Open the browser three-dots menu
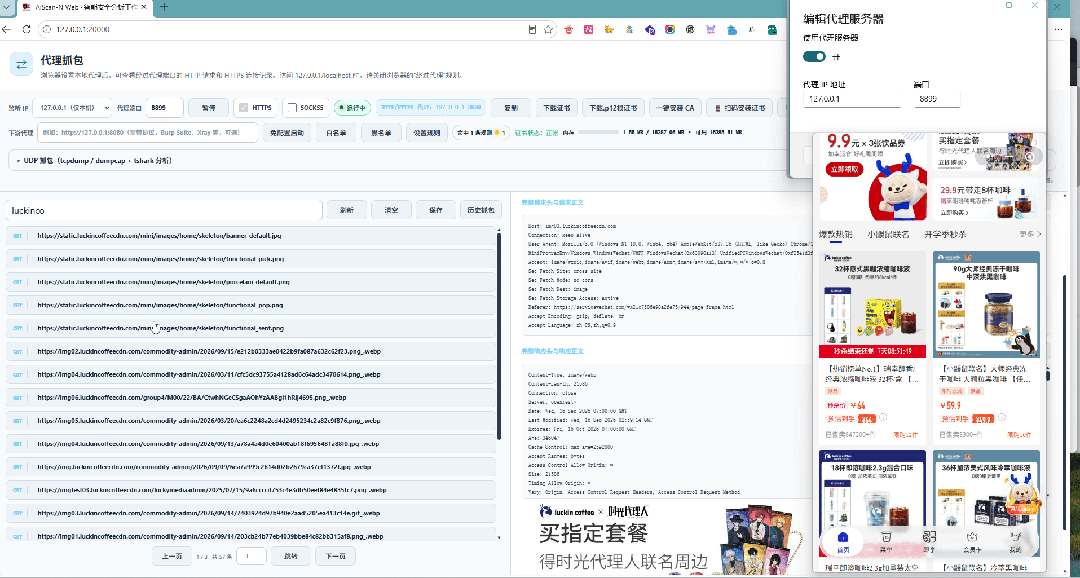 1059,30
